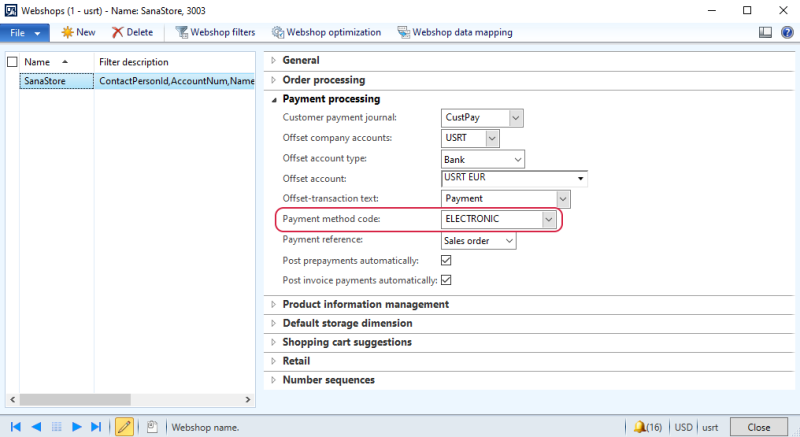Tick the select-all checkbox in grid header

[x=12, y=62]
